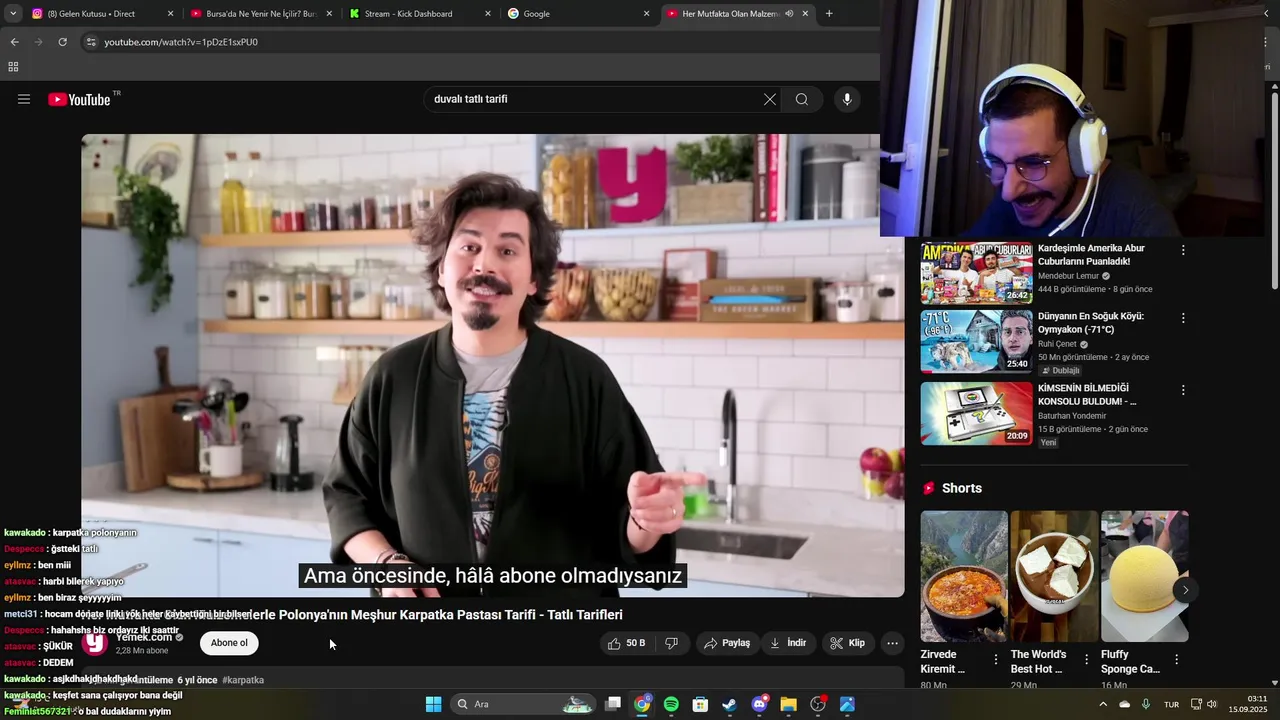Share the video with Paylaş button

[x=727, y=643]
